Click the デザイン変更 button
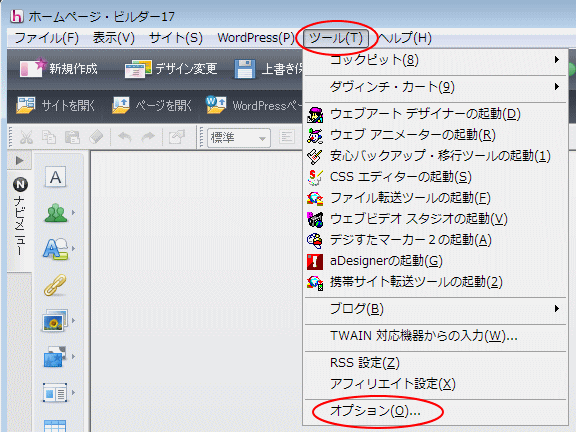The height and width of the screenshot is (432, 576). [x=171, y=68]
